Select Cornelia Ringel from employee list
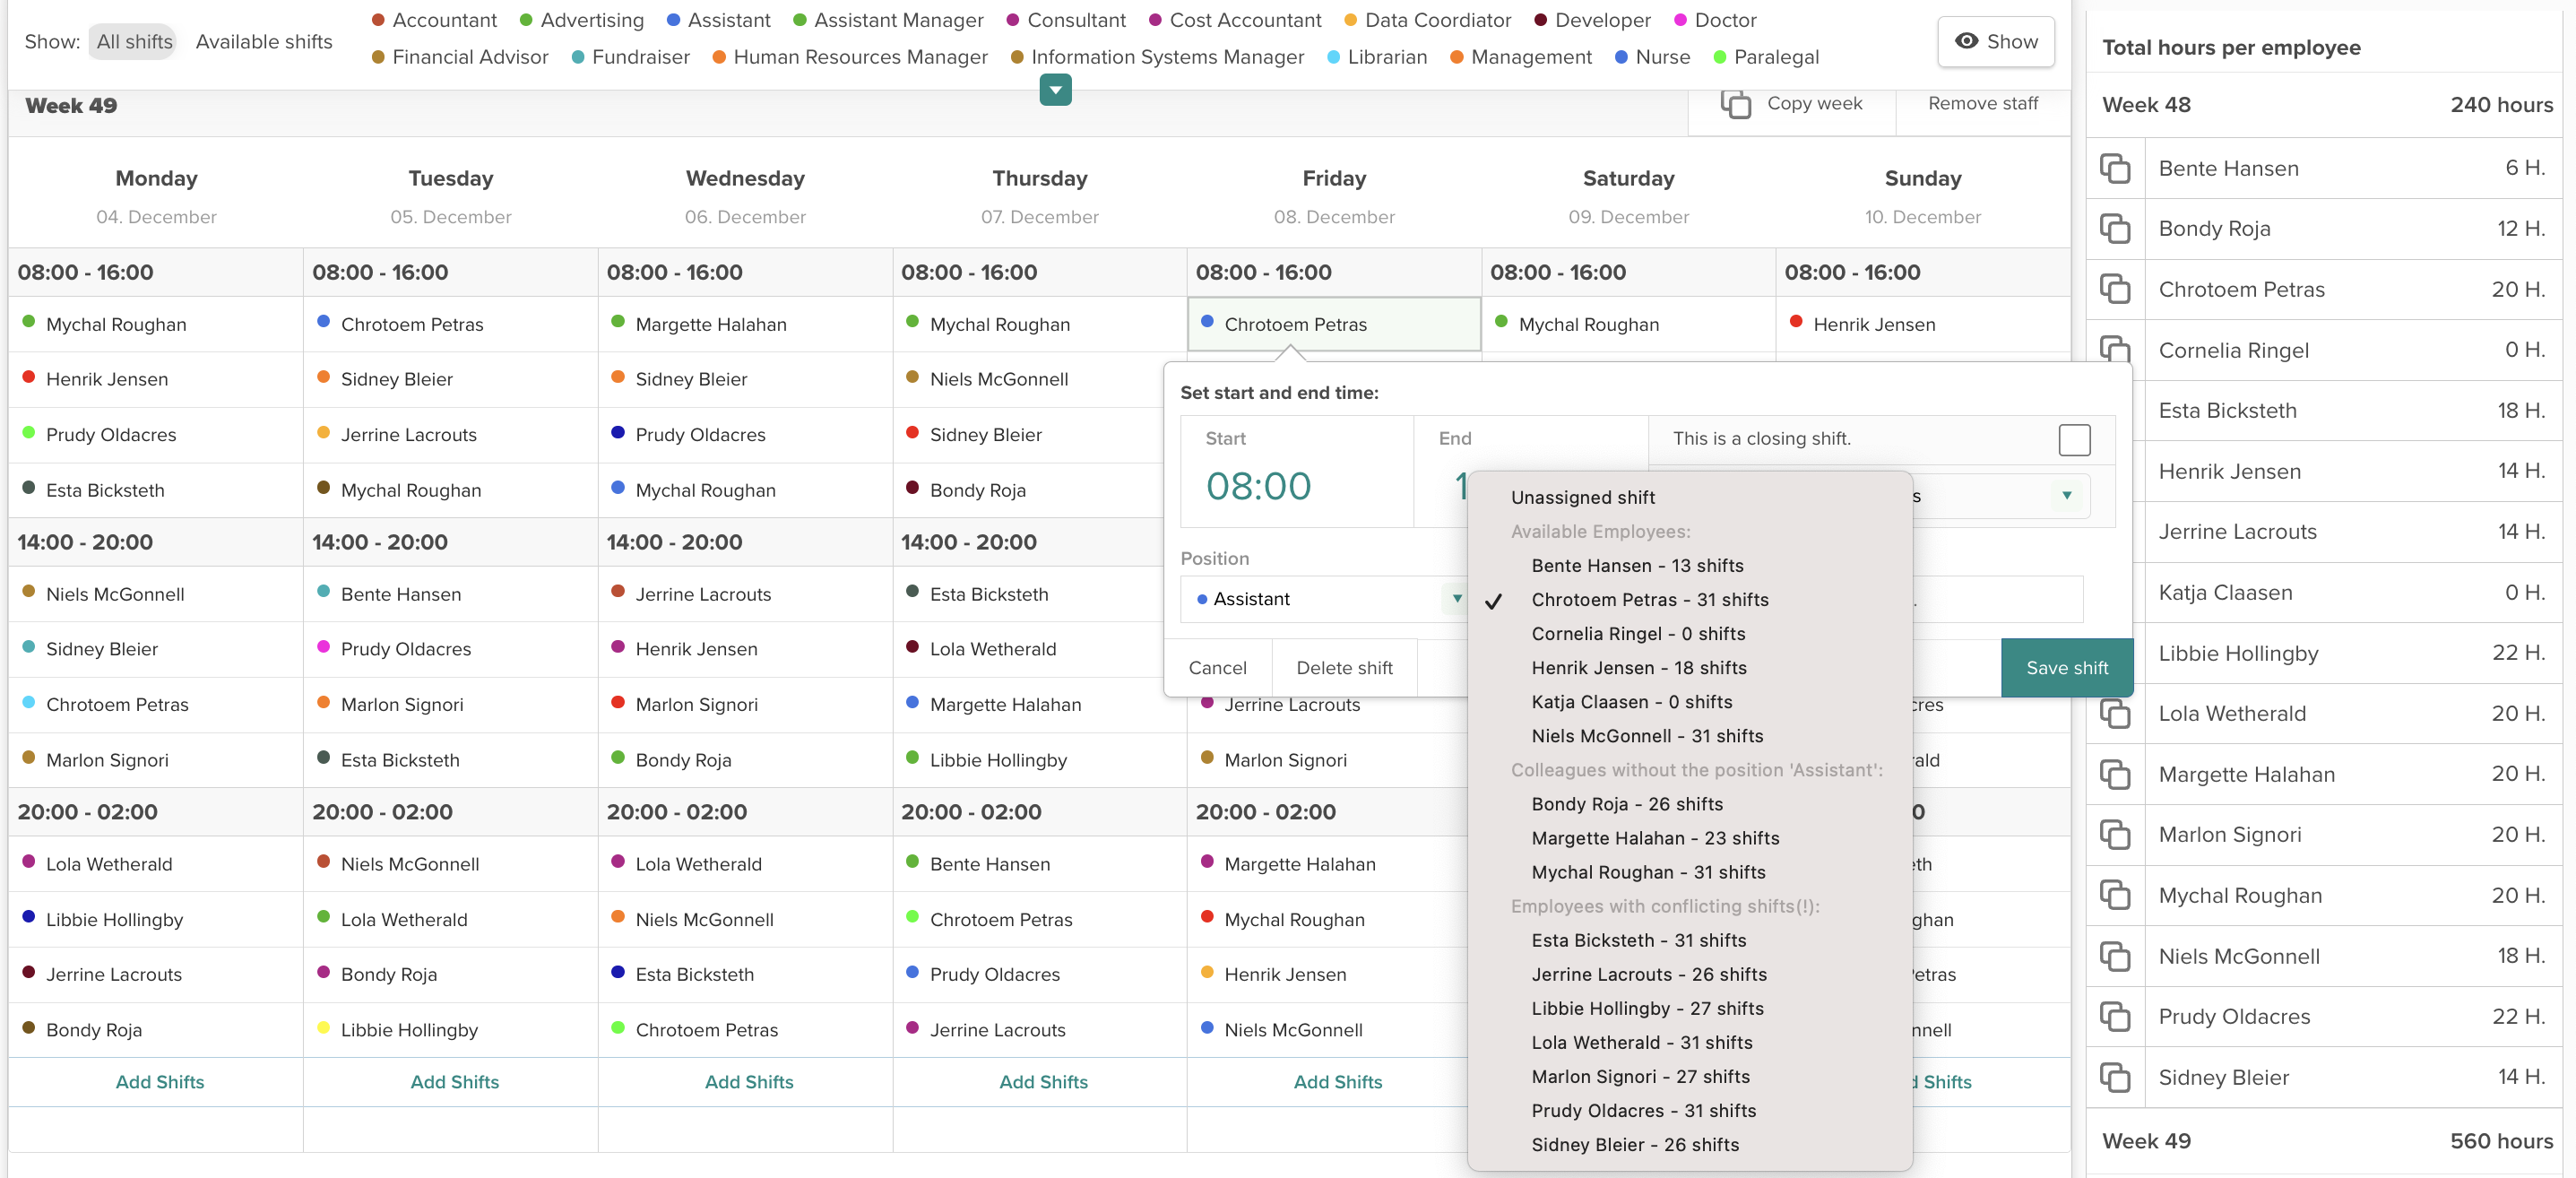 (1637, 633)
